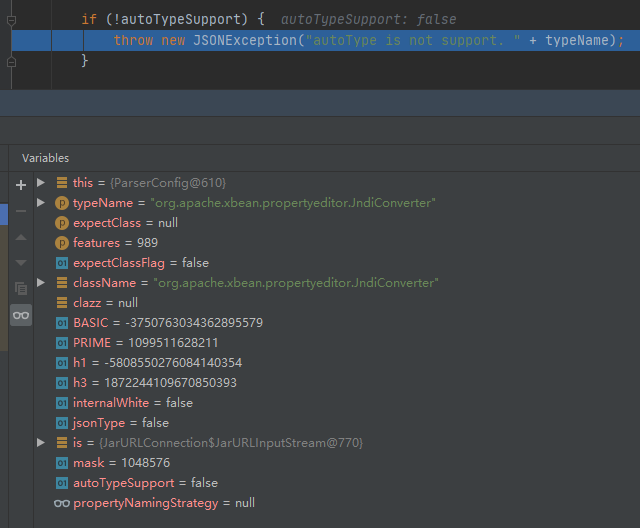Screen dimensions: 640x528
Task: Click the Remove Watch minus icon
Action: [x=20, y=211]
